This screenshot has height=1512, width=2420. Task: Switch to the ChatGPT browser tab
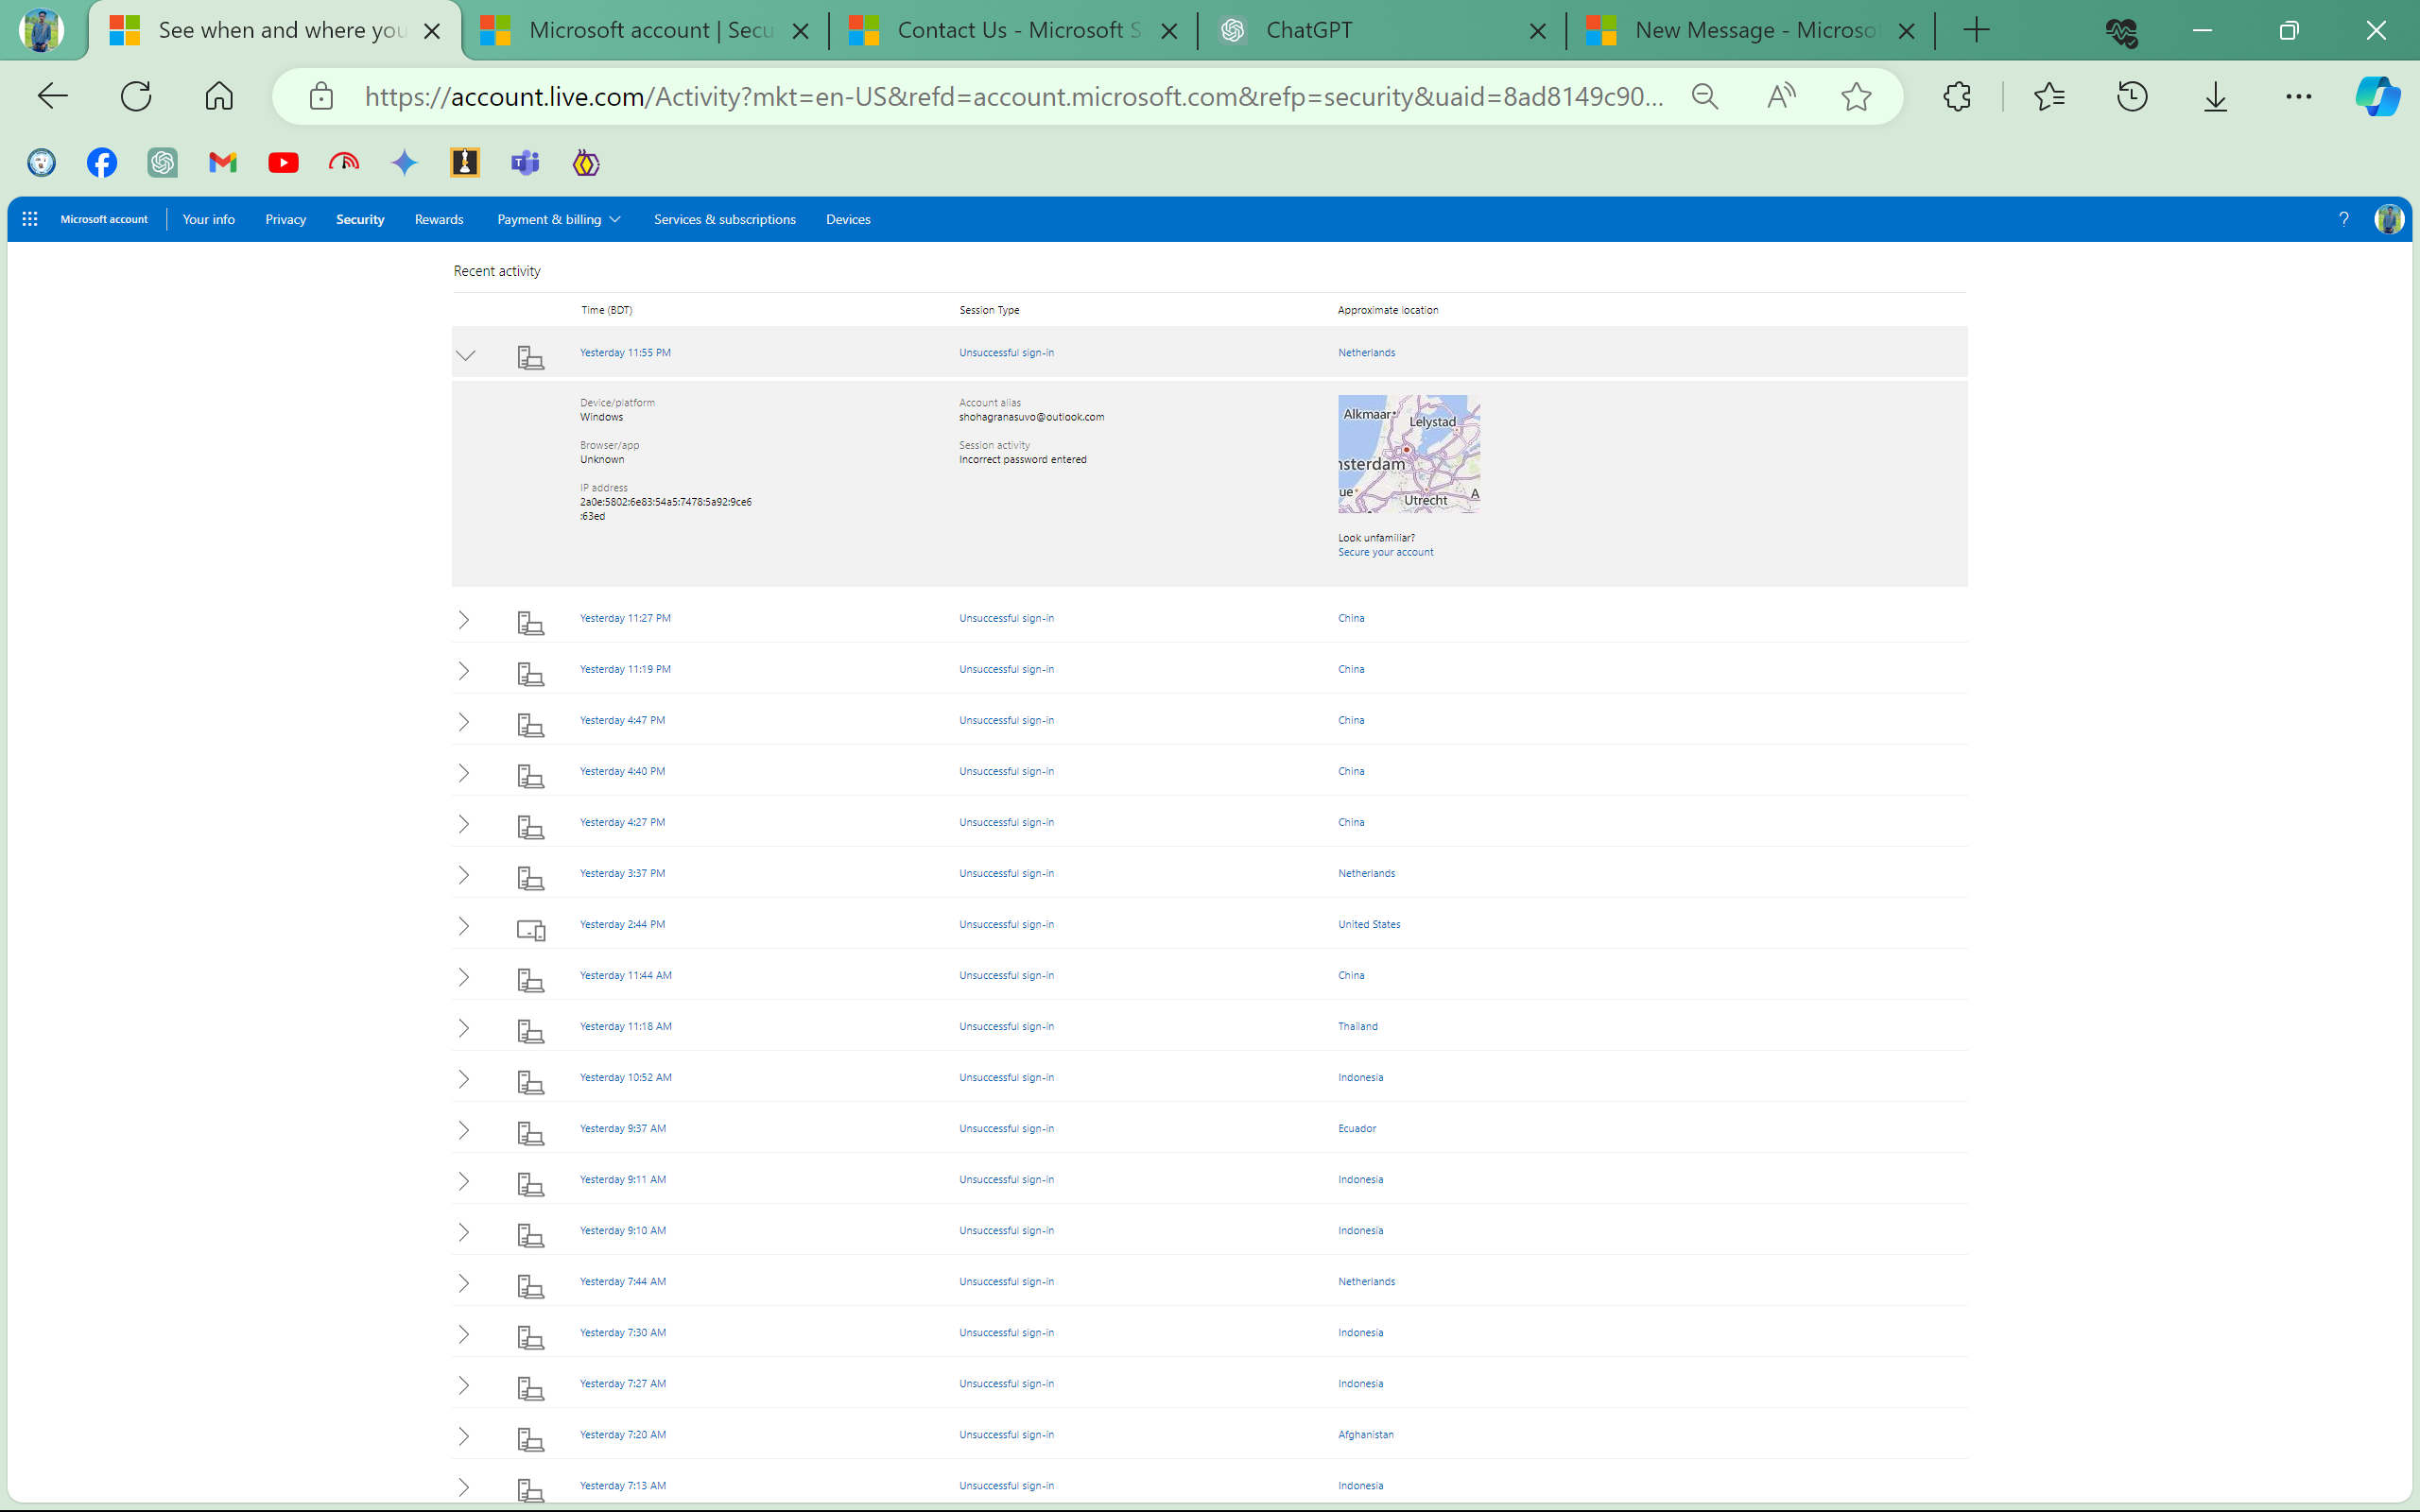[x=1382, y=30]
